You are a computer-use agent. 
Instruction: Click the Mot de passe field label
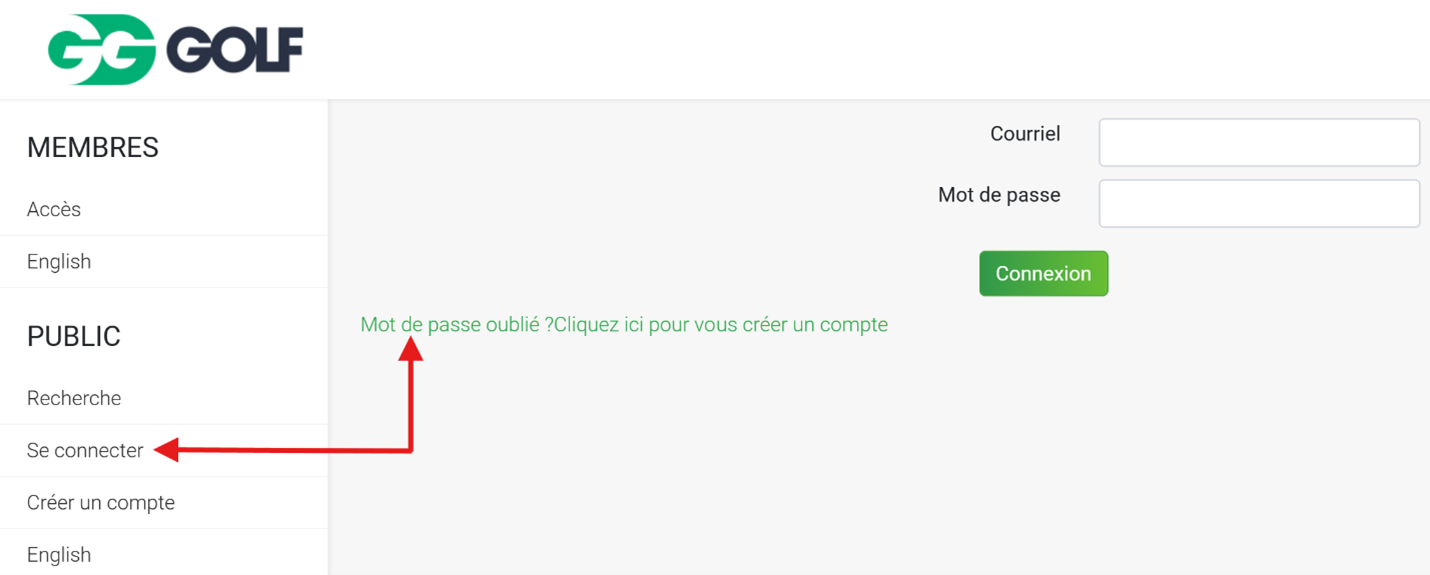click(999, 195)
